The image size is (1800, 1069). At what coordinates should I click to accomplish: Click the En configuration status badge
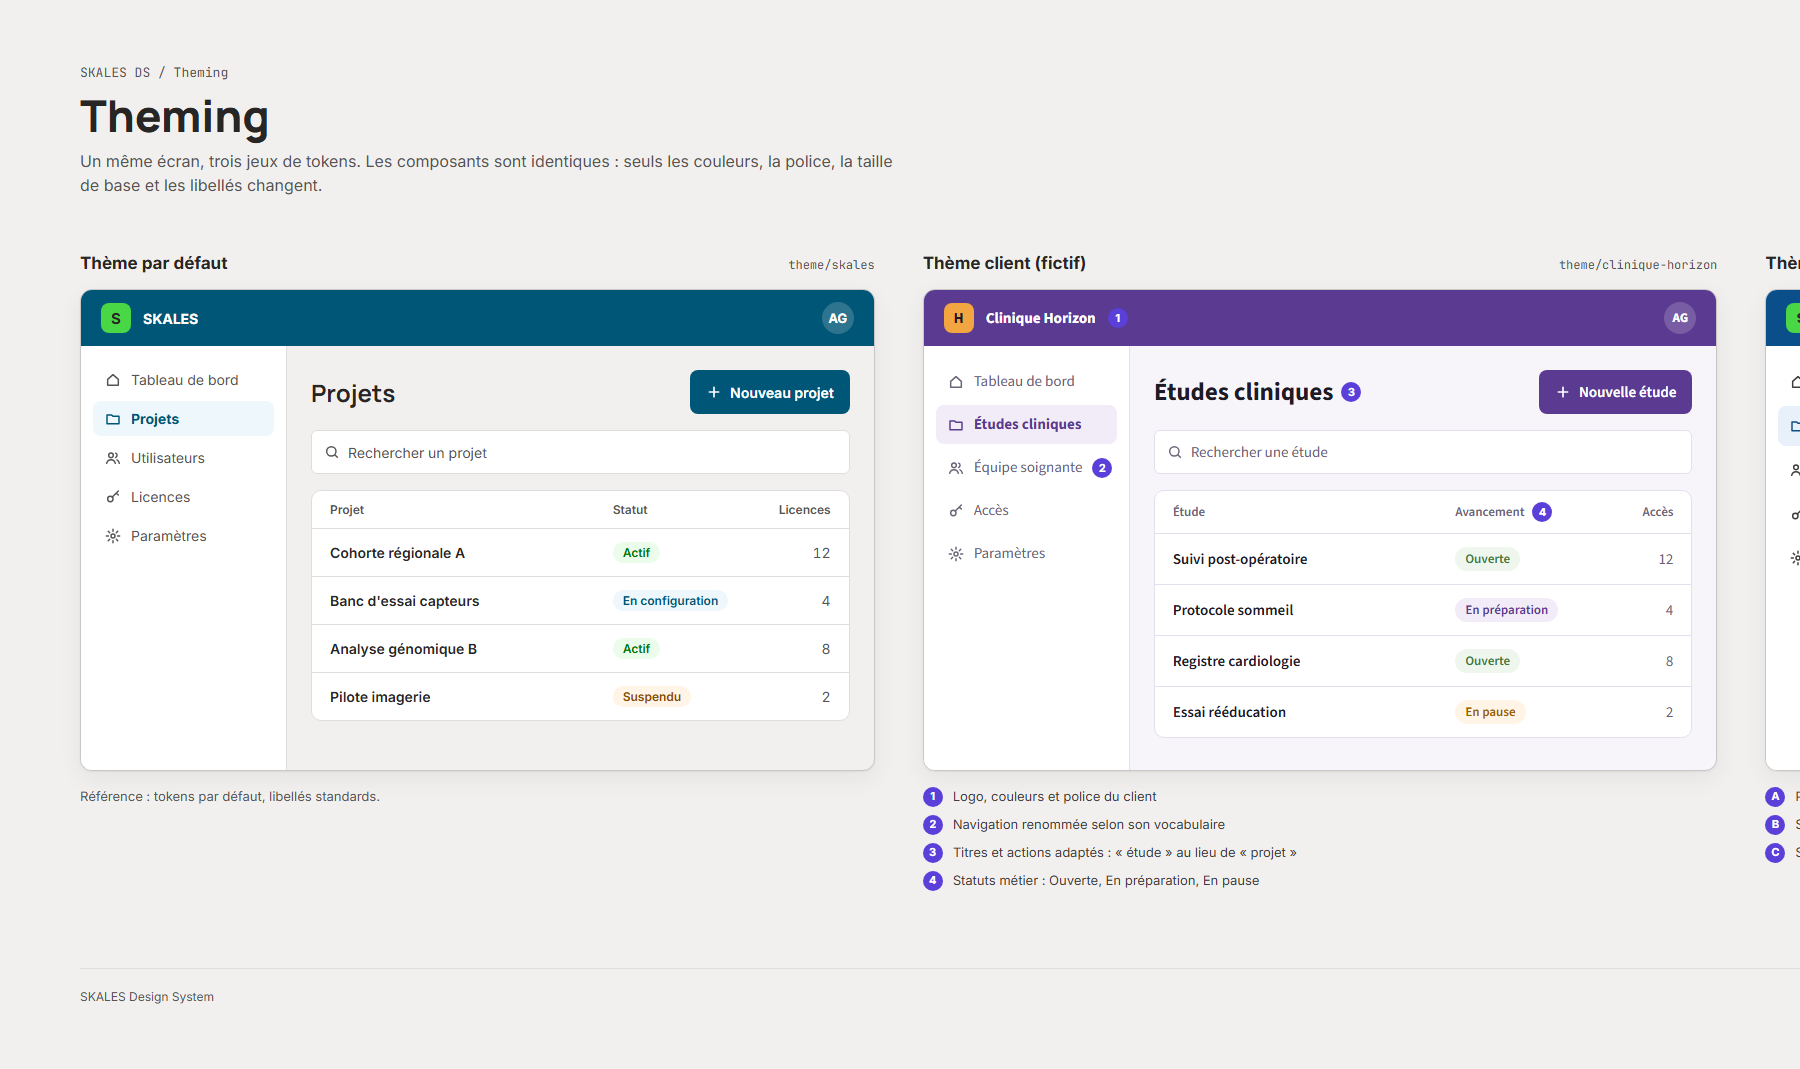pos(670,601)
